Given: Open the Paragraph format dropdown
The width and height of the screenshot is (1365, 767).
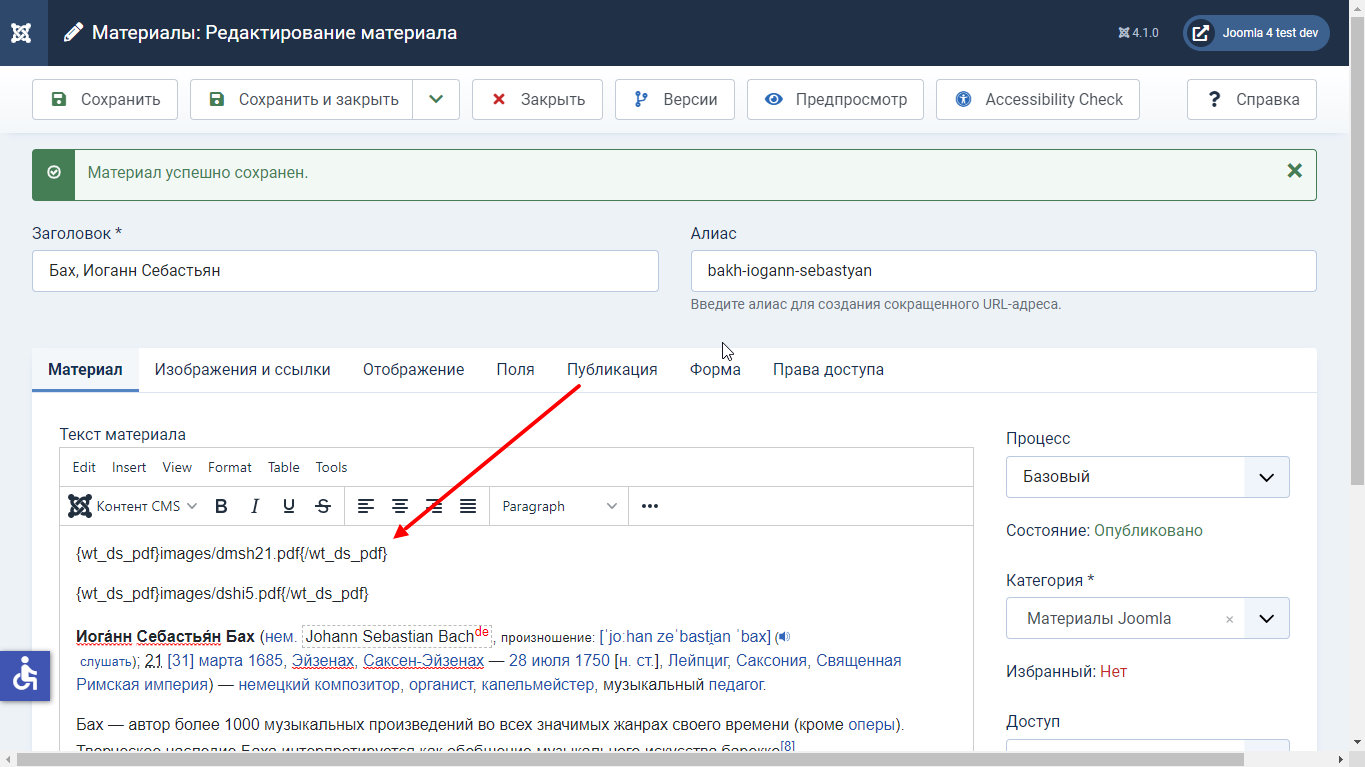Looking at the screenshot, I should click(x=559, y=507).
